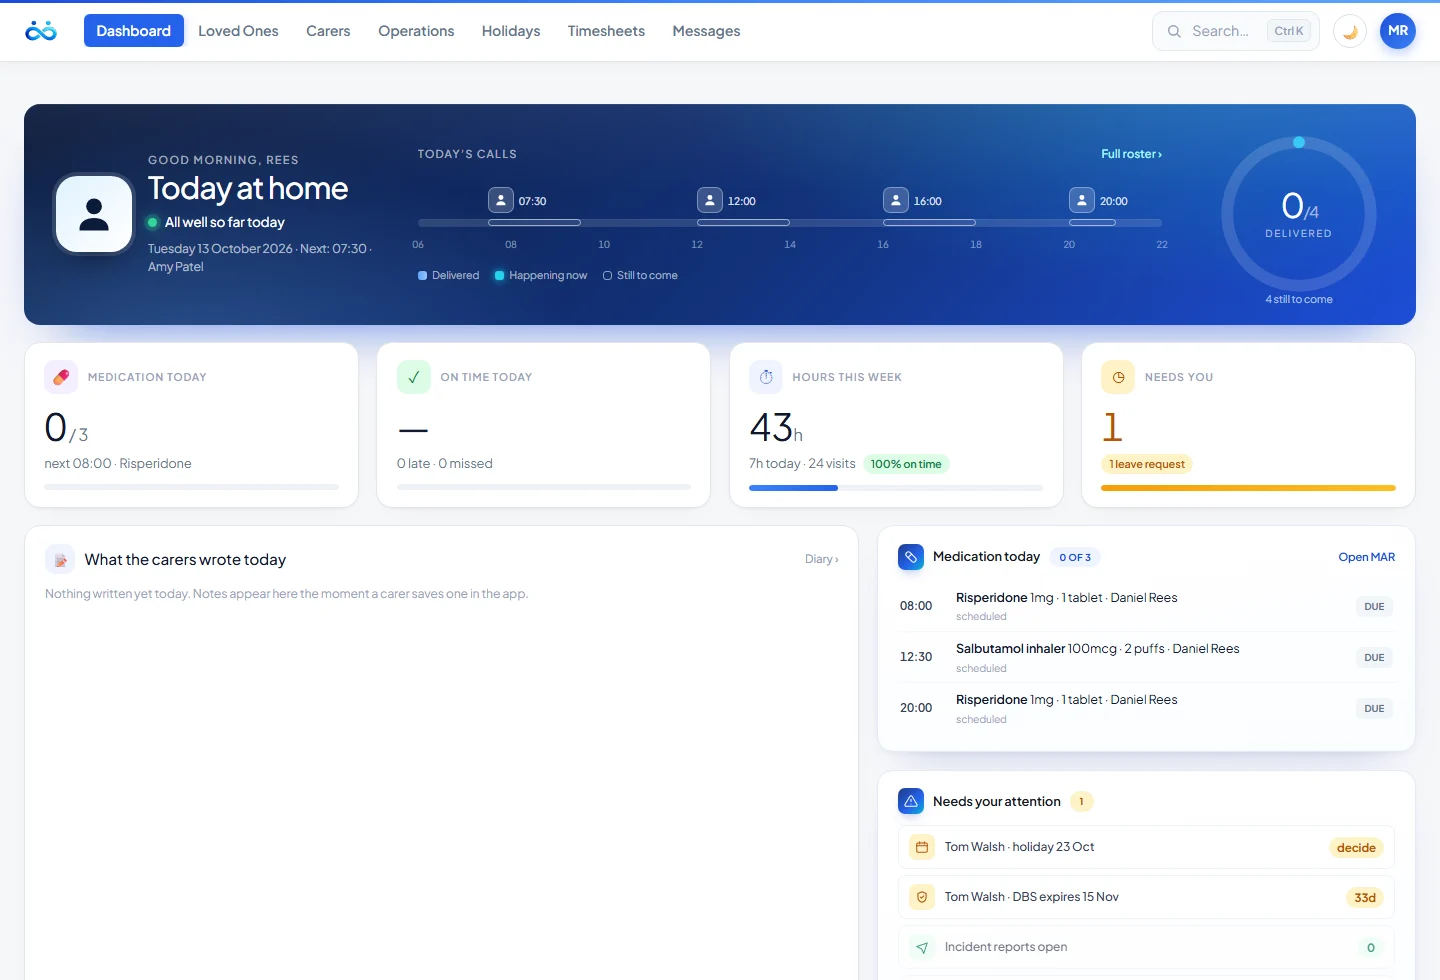Viewport: 1440px width, 980px height.
Task: Click the Needs your attention warning icon
Action: (911, 801)
